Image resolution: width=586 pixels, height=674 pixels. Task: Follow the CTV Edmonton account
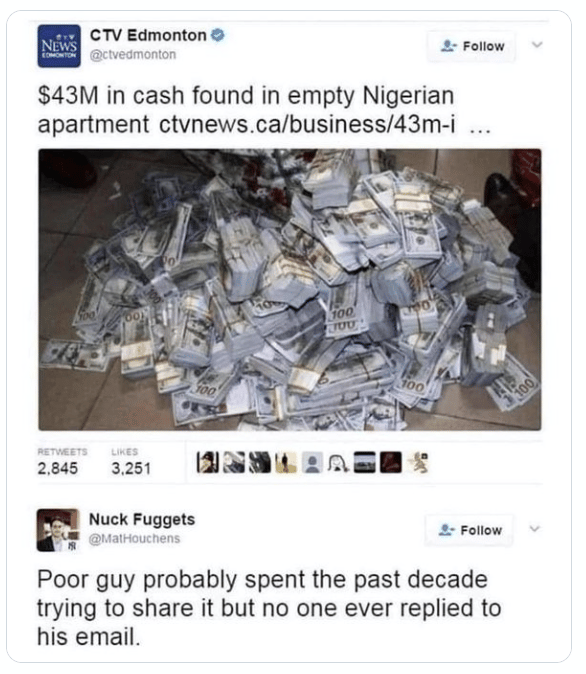[471, 46]
